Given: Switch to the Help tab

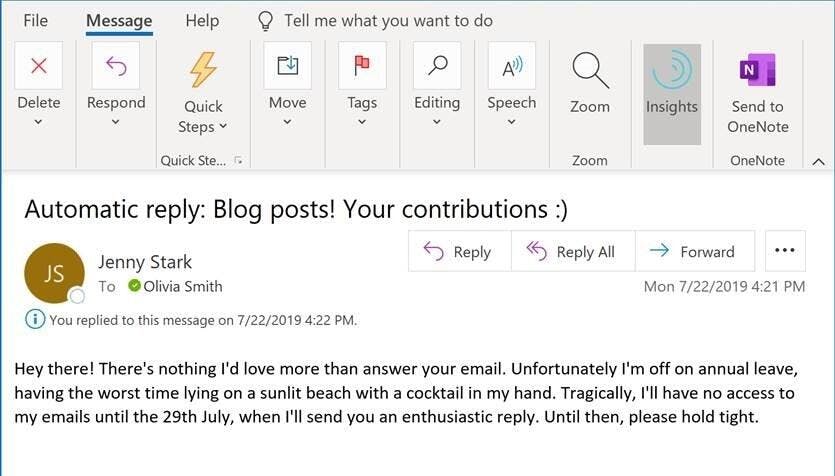Looking at the screenshot, I should 202,20.
